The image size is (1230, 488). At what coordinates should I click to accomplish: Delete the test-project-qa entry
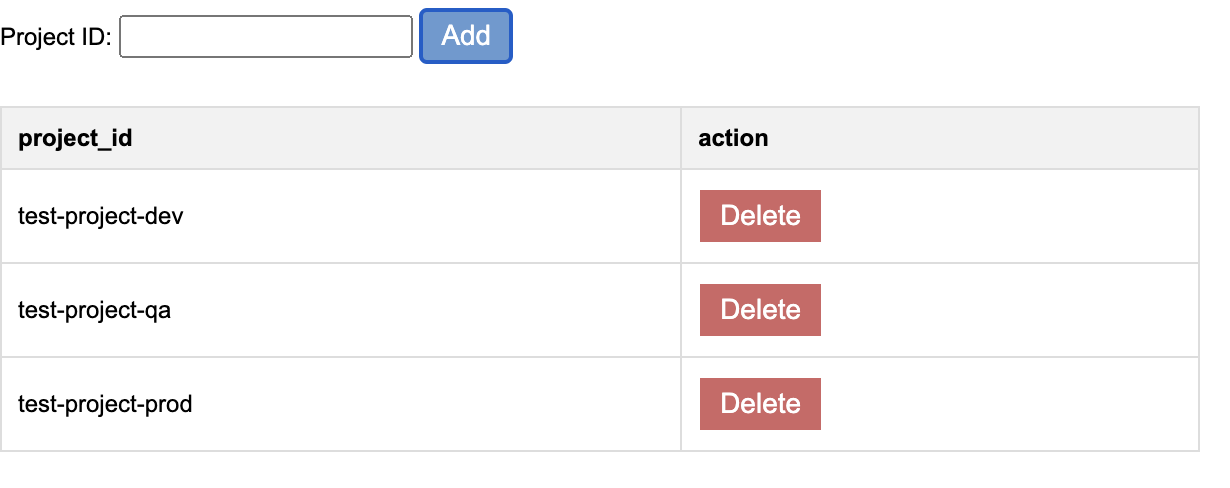760,310
